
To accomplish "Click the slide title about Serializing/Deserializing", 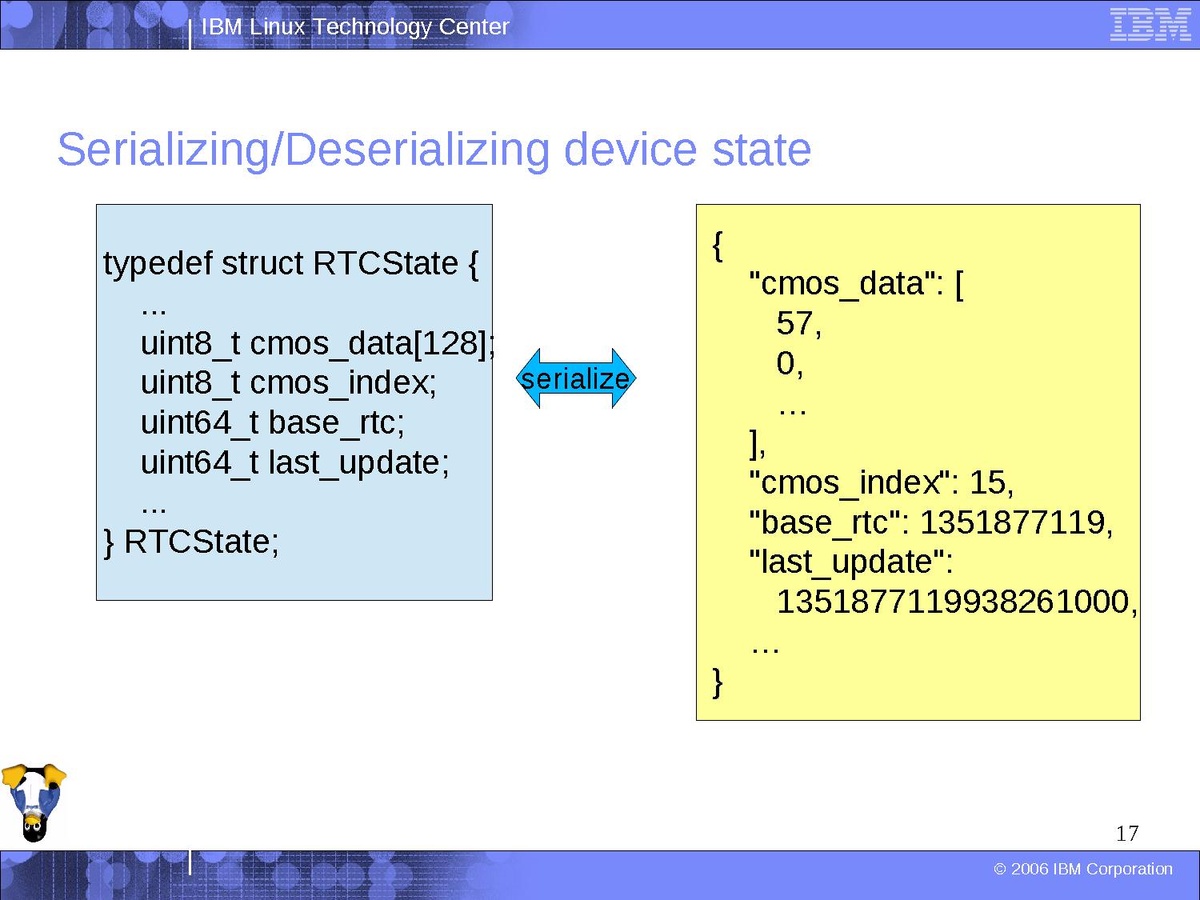I will click(x=433, y=150).
